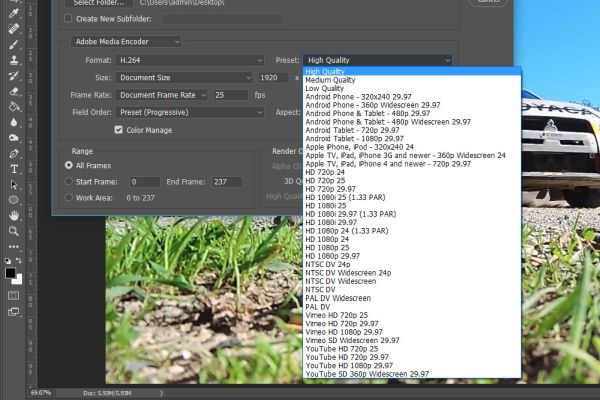Viewport: 600px width, 400px height.
Task: Click the frame rate field showing 25
Action: tap(231, 95)
